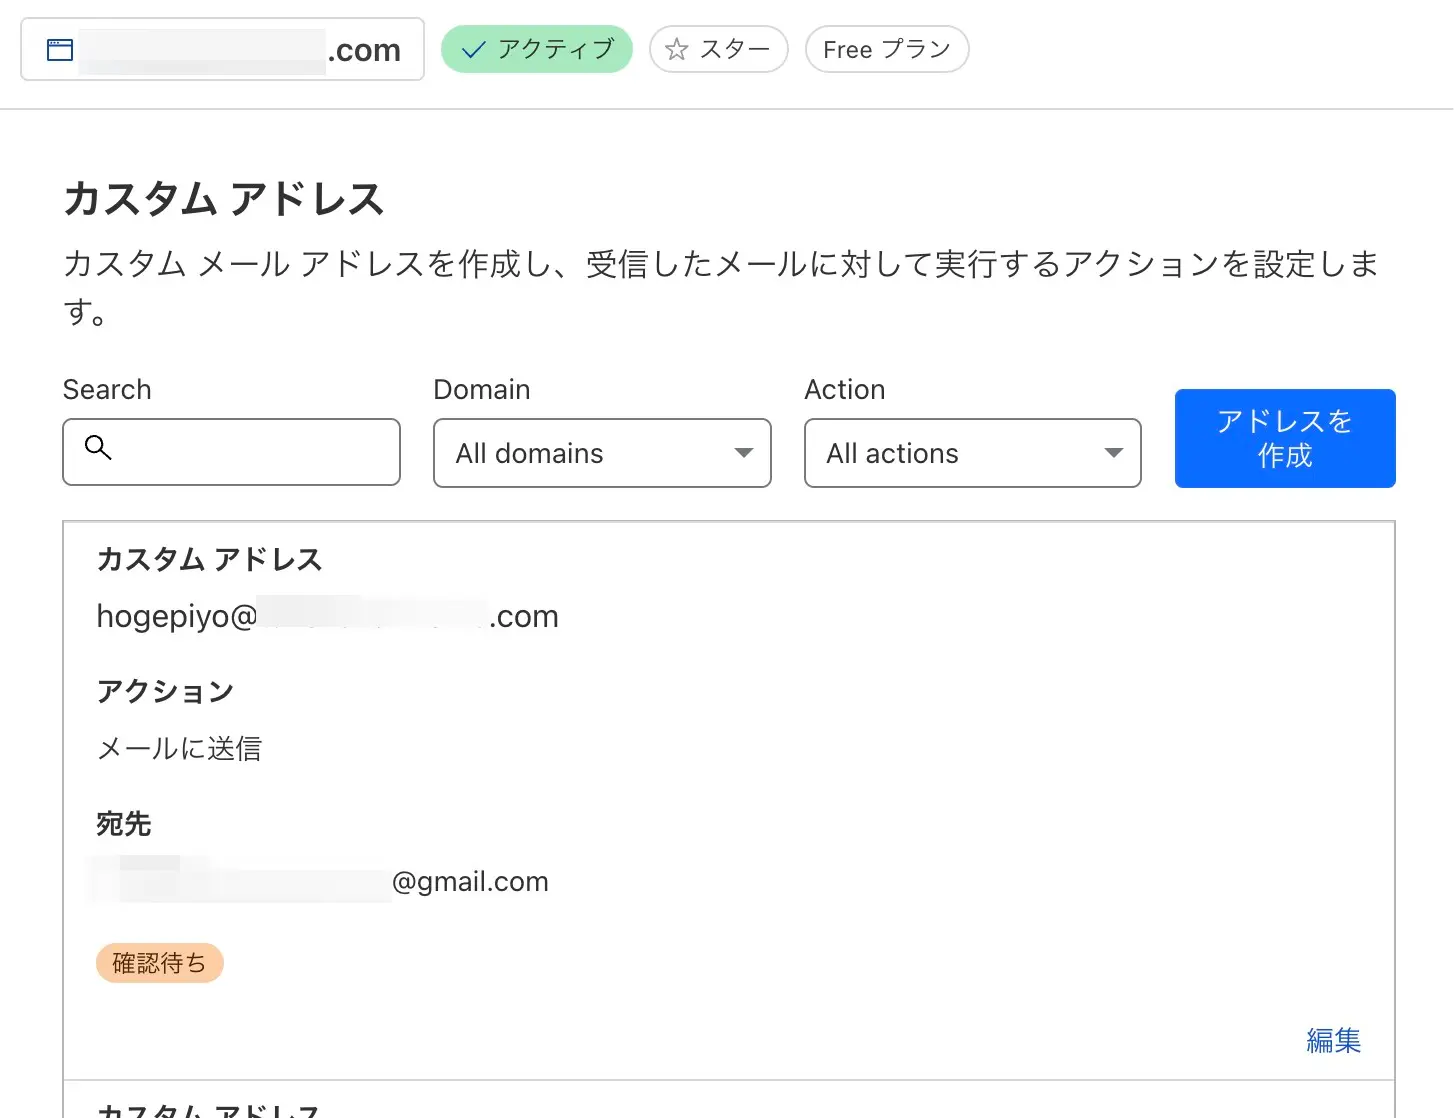Select the hogepiyo@ custom address text
The image size is (1454, 1118).
[x=327, y=616]
